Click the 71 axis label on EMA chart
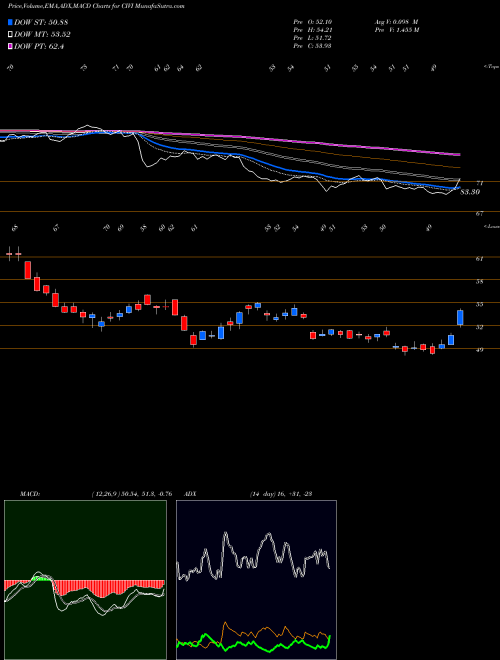The width and height of the screenshot is (500, 660). click(479, 183)
